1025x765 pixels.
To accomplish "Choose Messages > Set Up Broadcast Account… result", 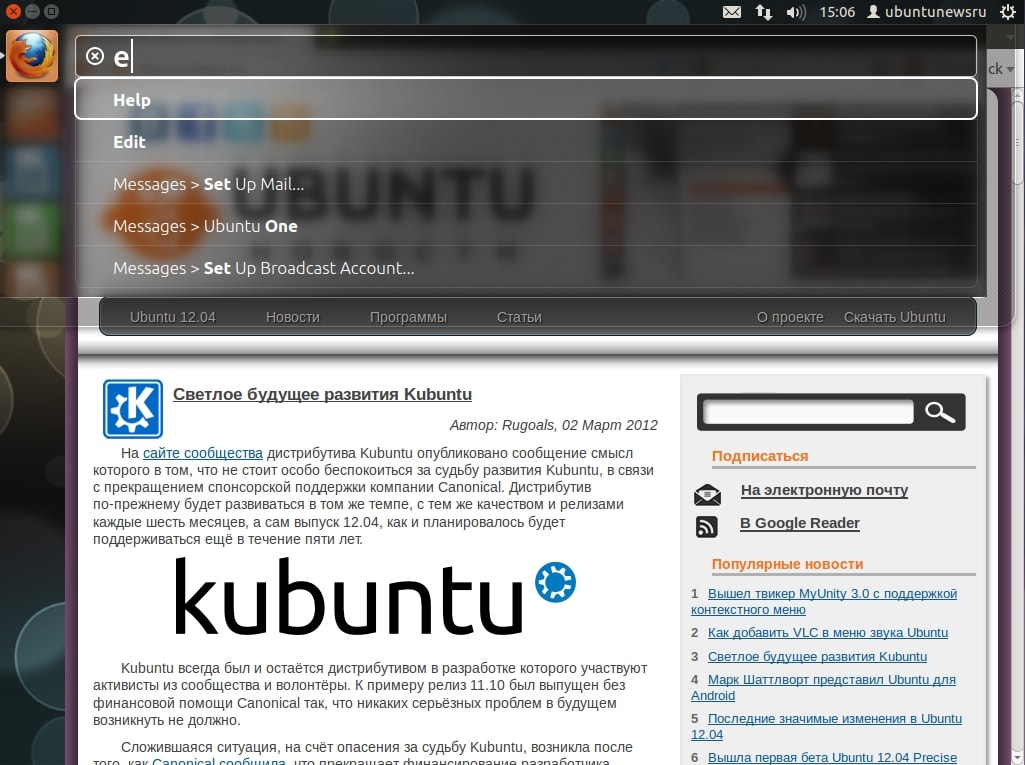I will [526, 267].
